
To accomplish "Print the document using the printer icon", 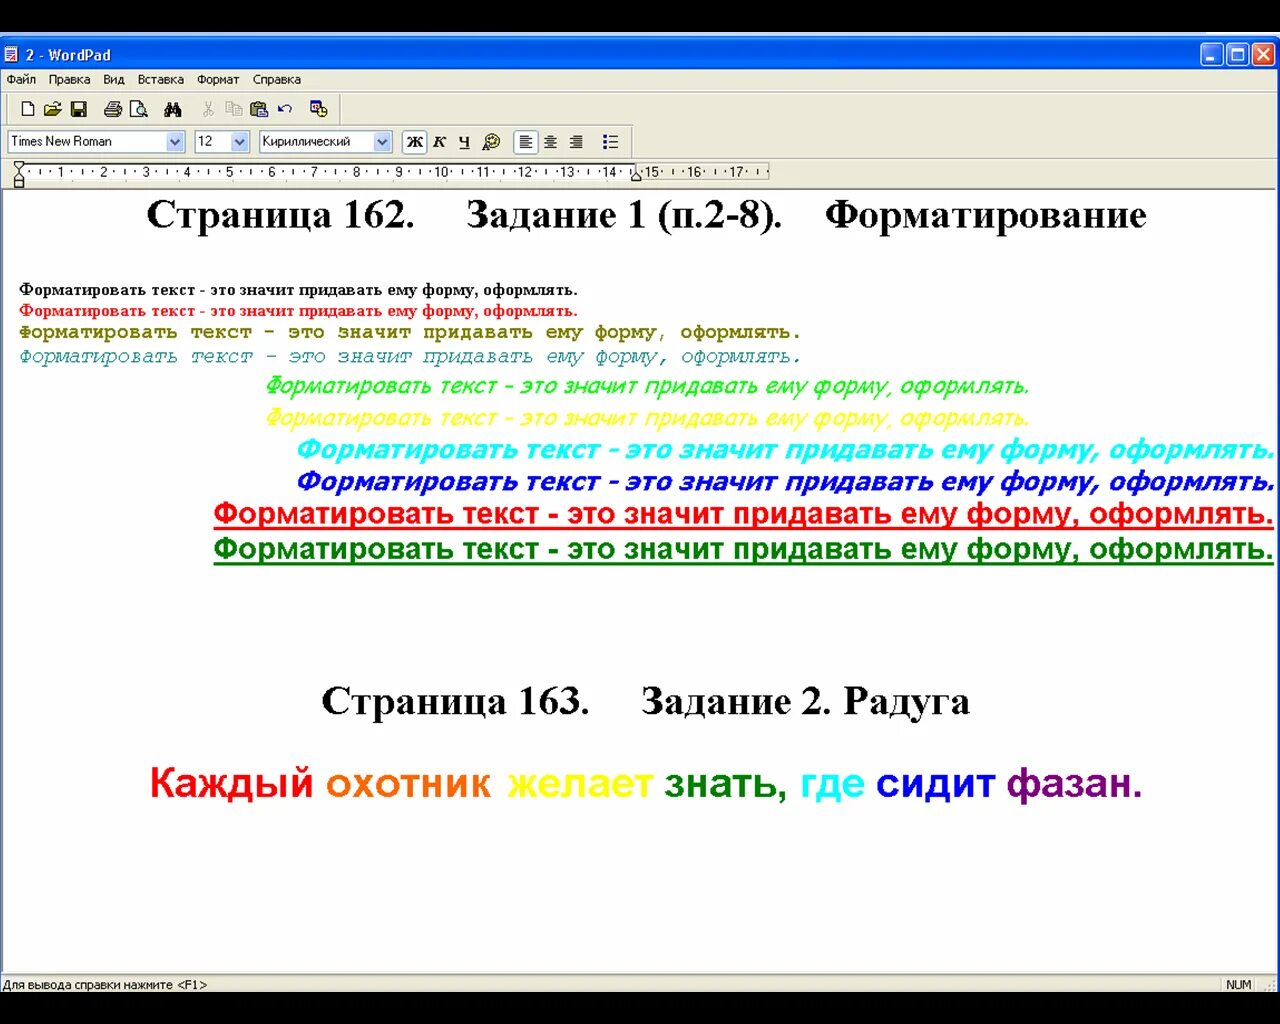I will [x=113, y=109].
